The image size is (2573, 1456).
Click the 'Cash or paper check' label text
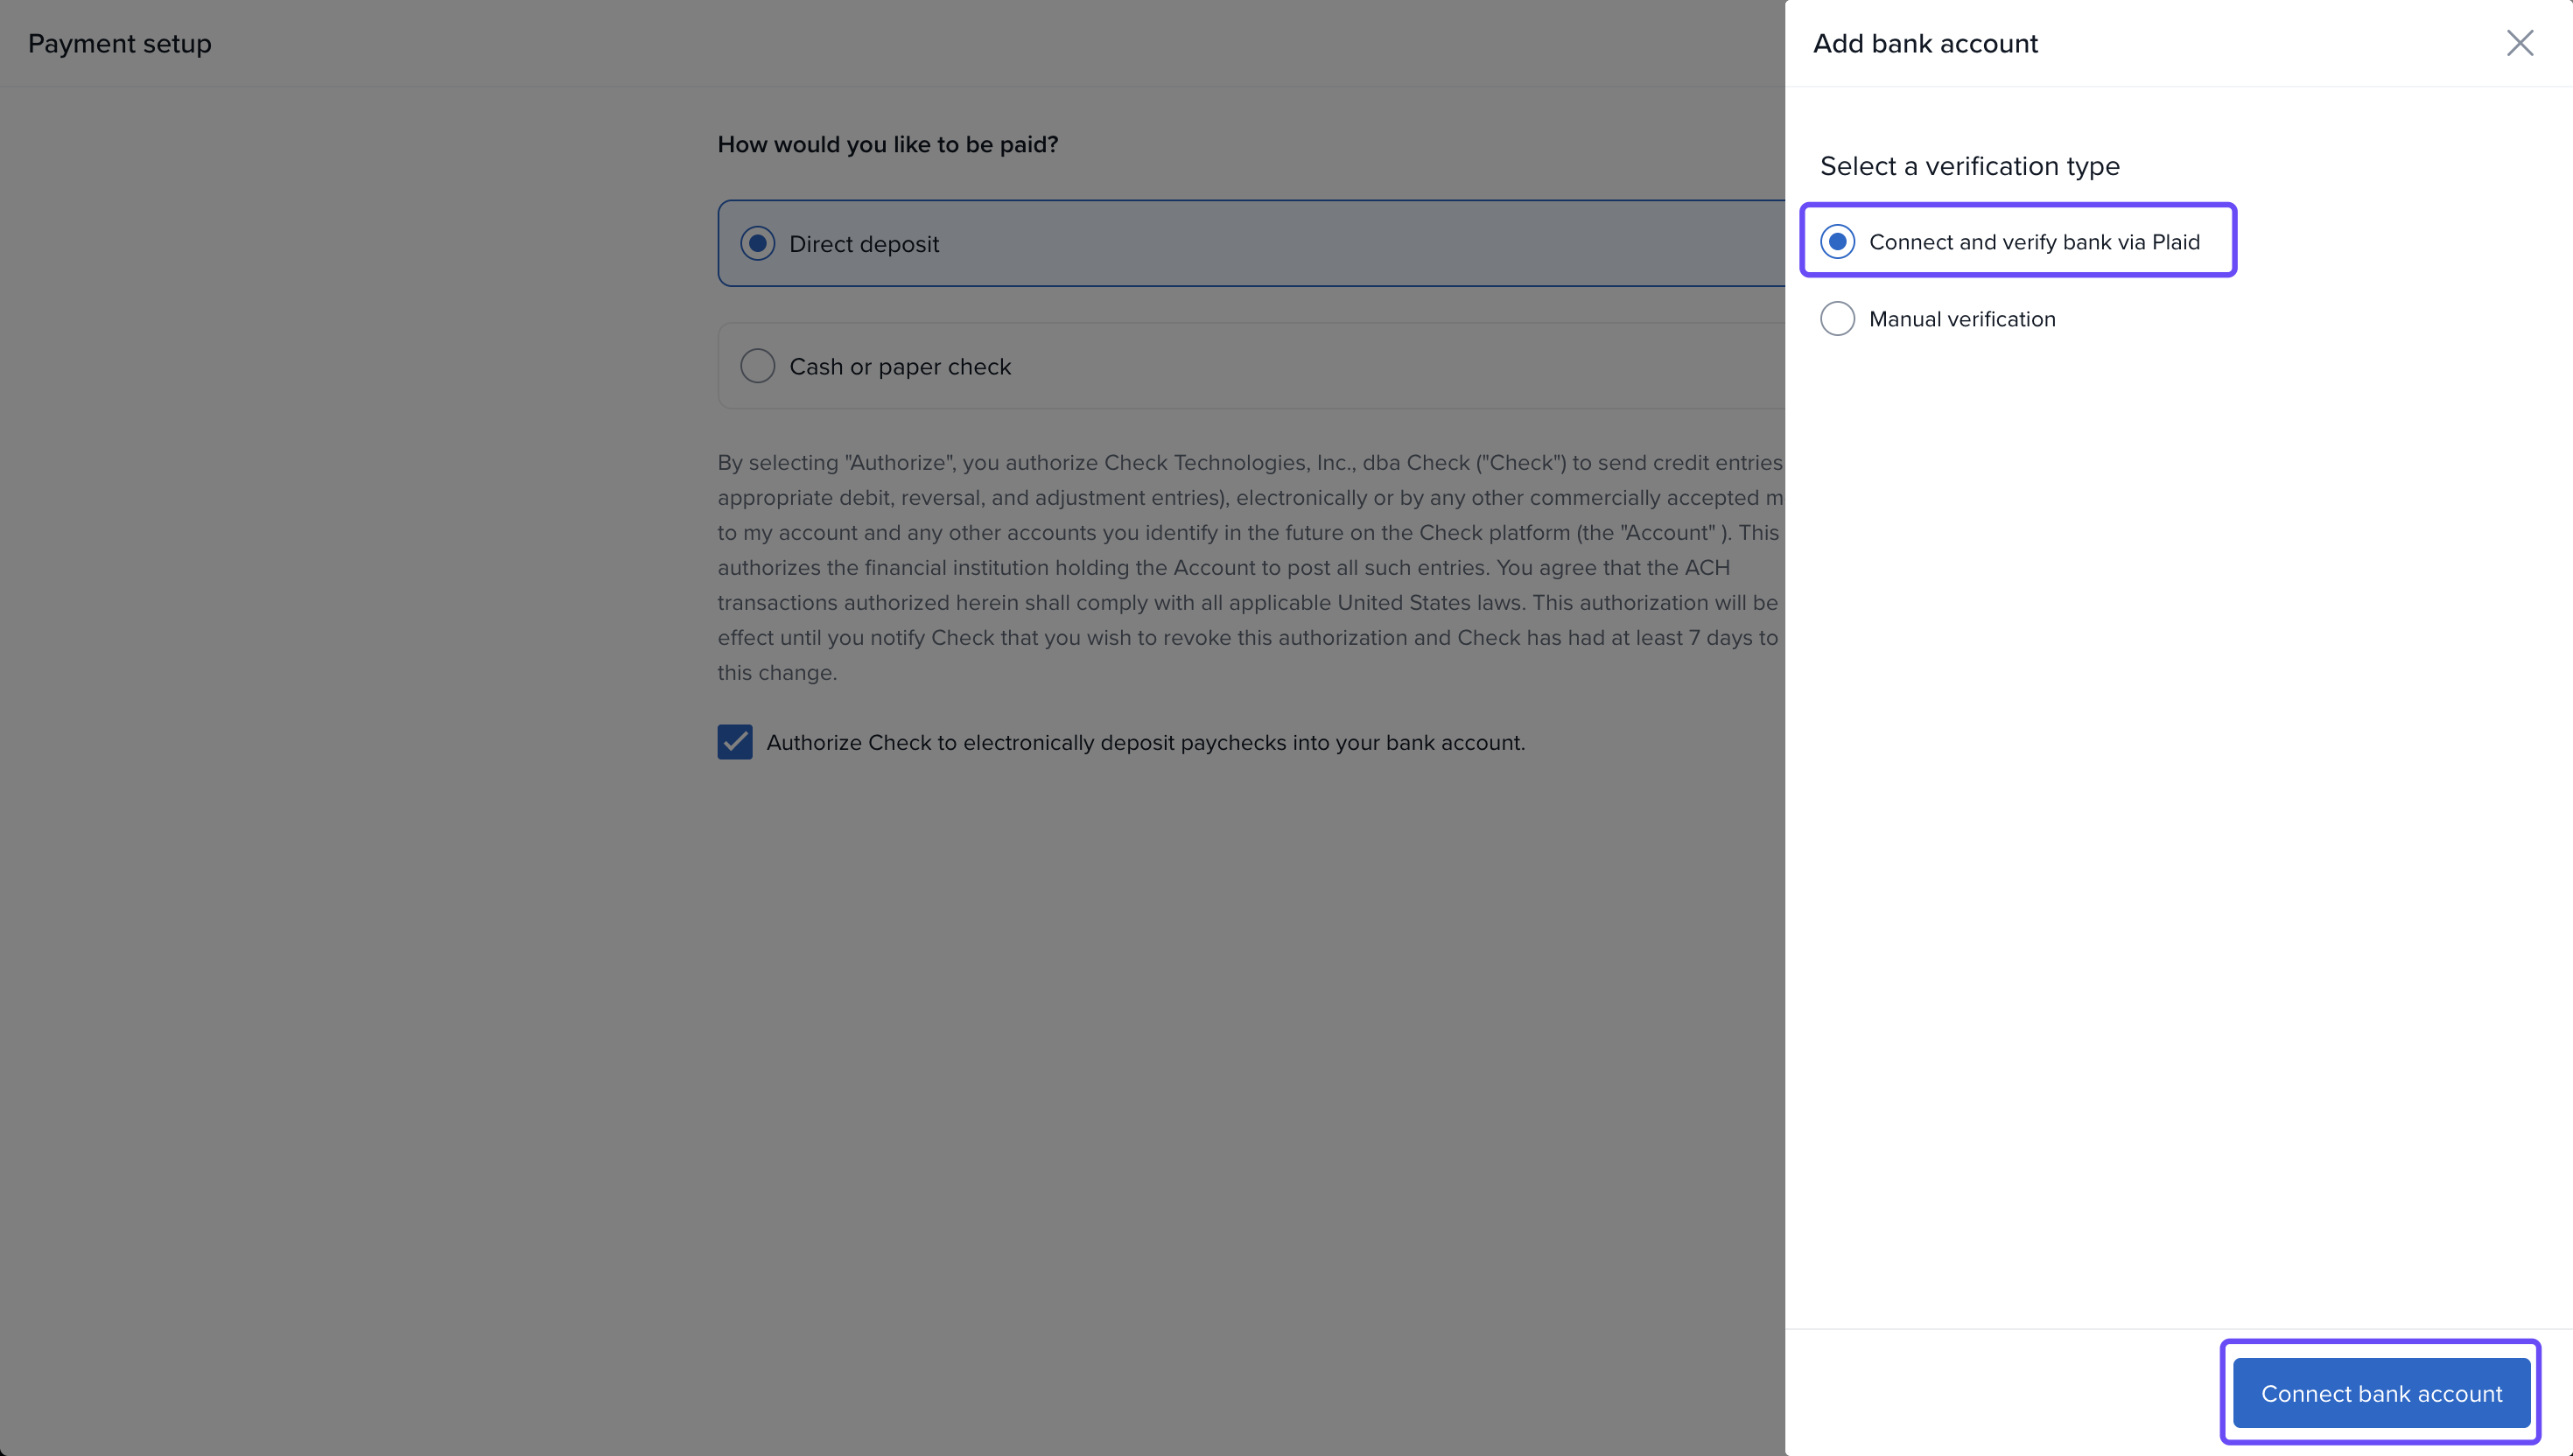pos(900,367)
